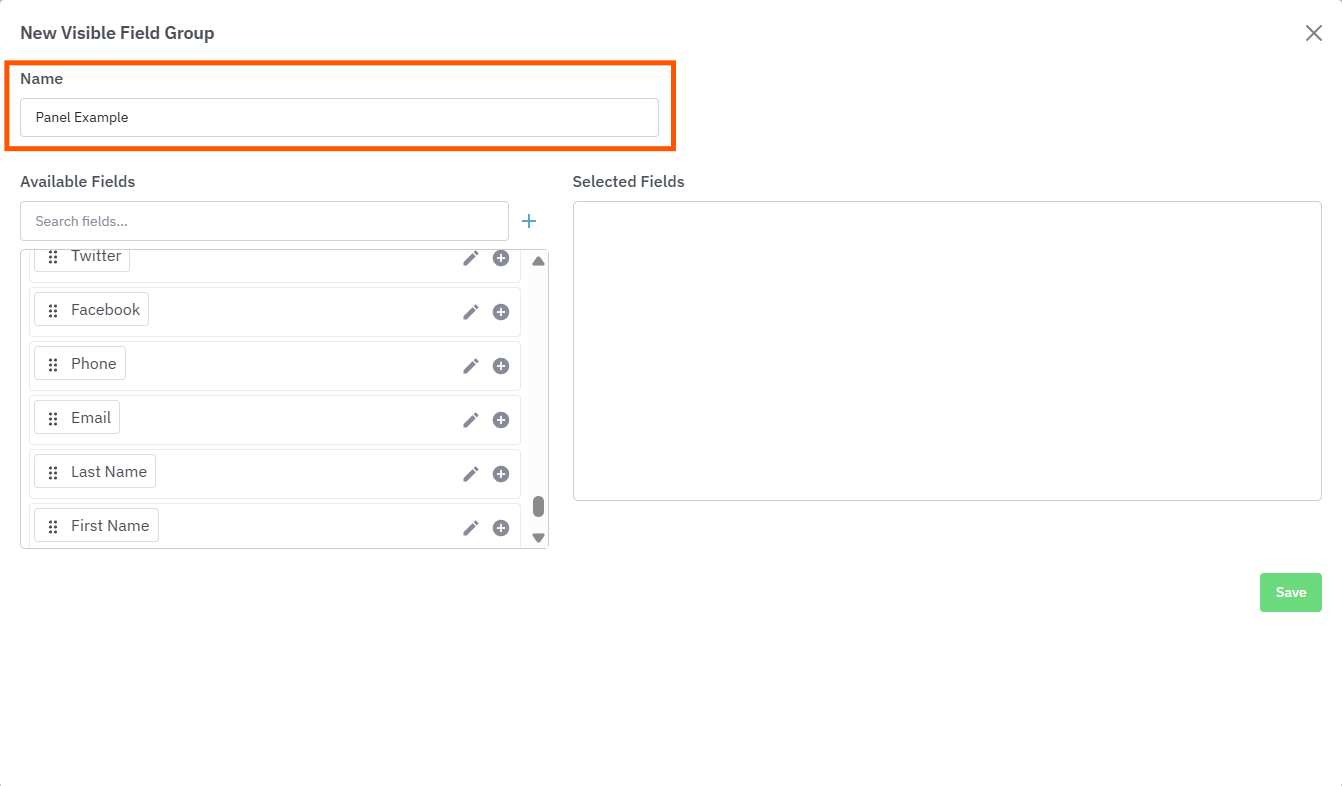Edit the Phone field with pencil icon
This screenshot has width=1342, height=786.
(x=471, y=366)
